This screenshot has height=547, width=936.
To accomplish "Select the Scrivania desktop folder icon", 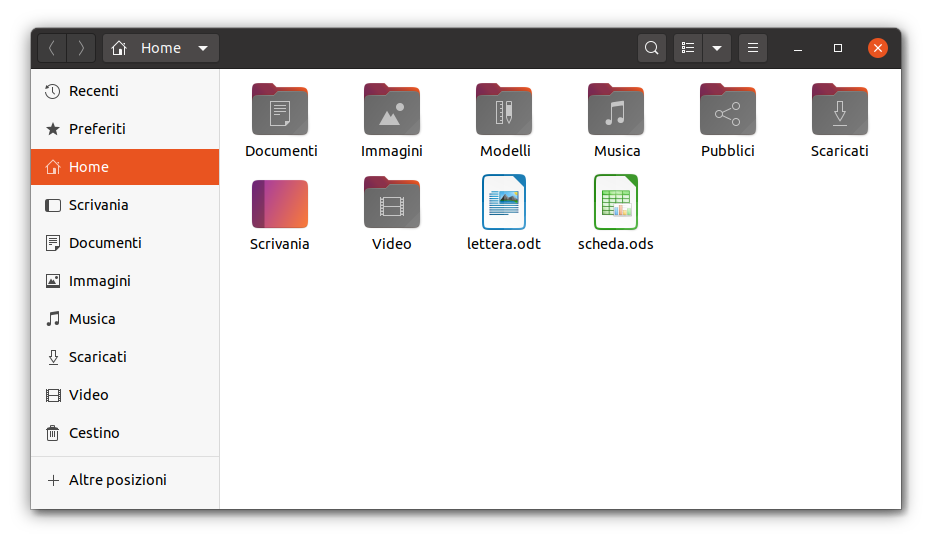I will pos(280,204).
